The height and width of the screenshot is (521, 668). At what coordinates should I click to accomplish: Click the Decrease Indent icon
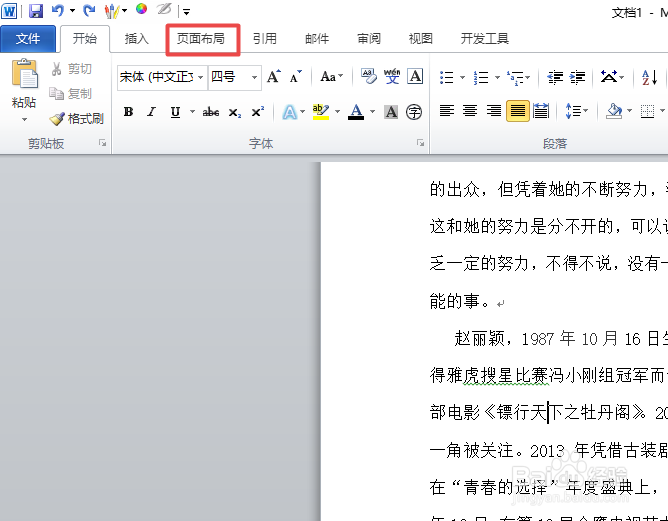[555, 78]
